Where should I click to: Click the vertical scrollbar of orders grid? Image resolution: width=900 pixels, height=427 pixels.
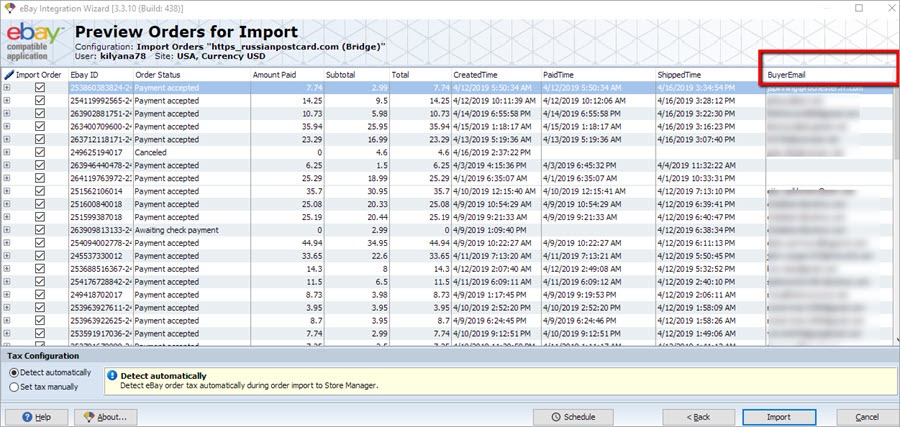(x=893, y=200)
